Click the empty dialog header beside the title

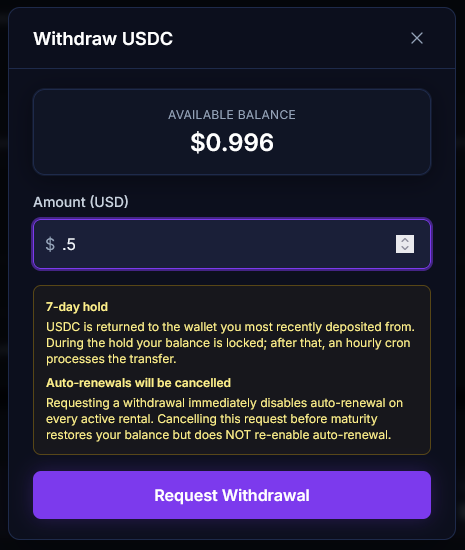[291, 39]
